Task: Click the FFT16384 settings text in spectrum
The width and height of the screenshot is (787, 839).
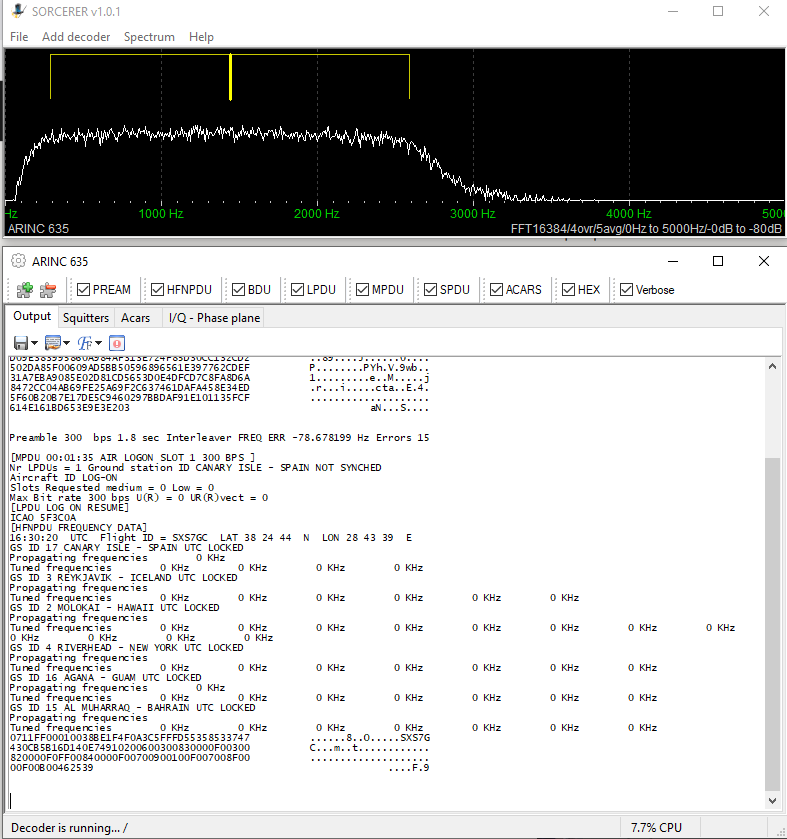Action: (x=646, y=229)
